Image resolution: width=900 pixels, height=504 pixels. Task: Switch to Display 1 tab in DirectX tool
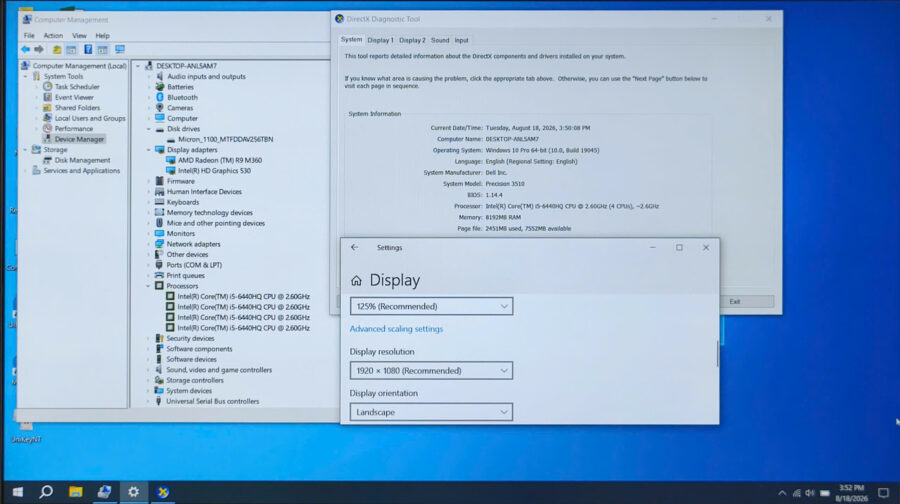tap(381, 40)
